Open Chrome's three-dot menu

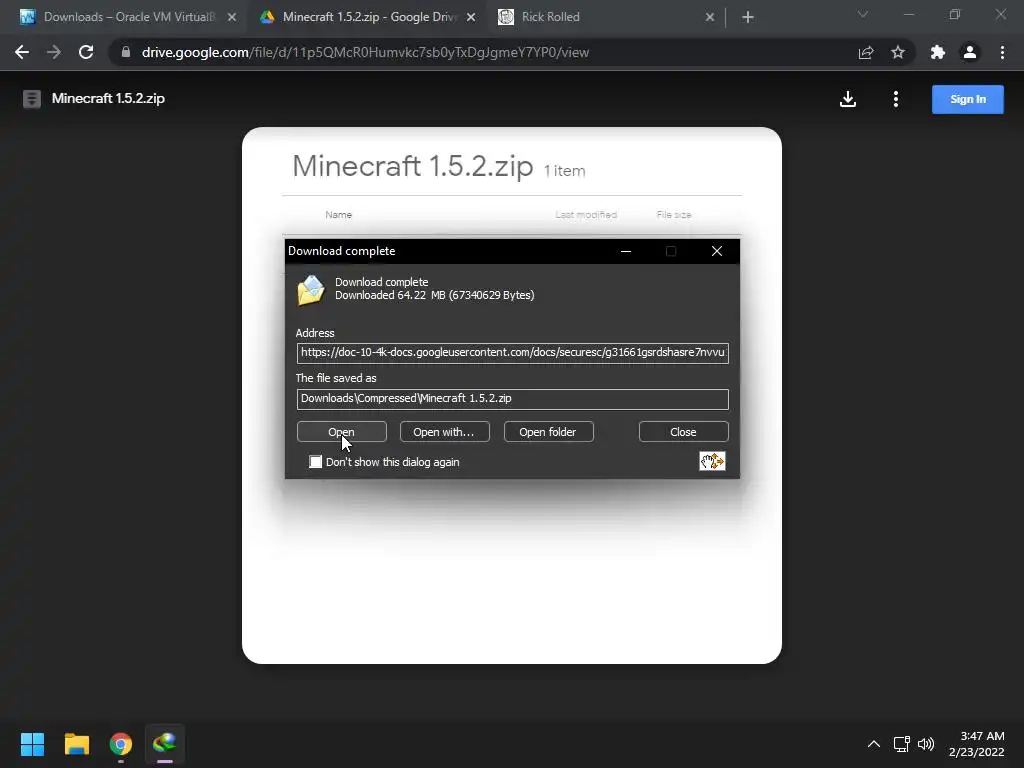1002,52
